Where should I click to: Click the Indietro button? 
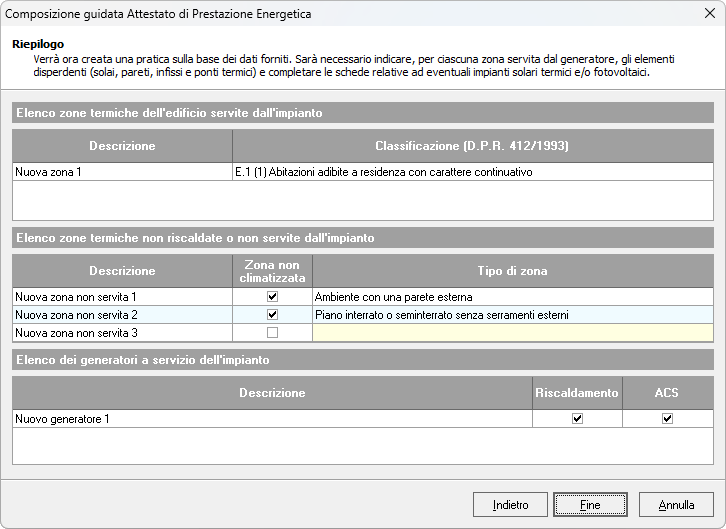tap(510, 505)
